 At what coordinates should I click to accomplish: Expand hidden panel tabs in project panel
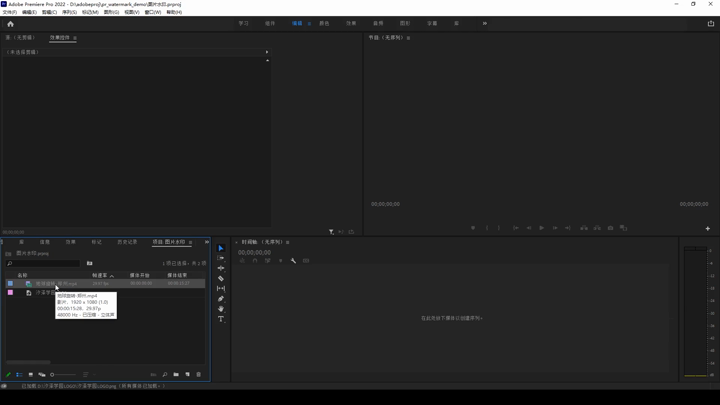pos(206,242)
